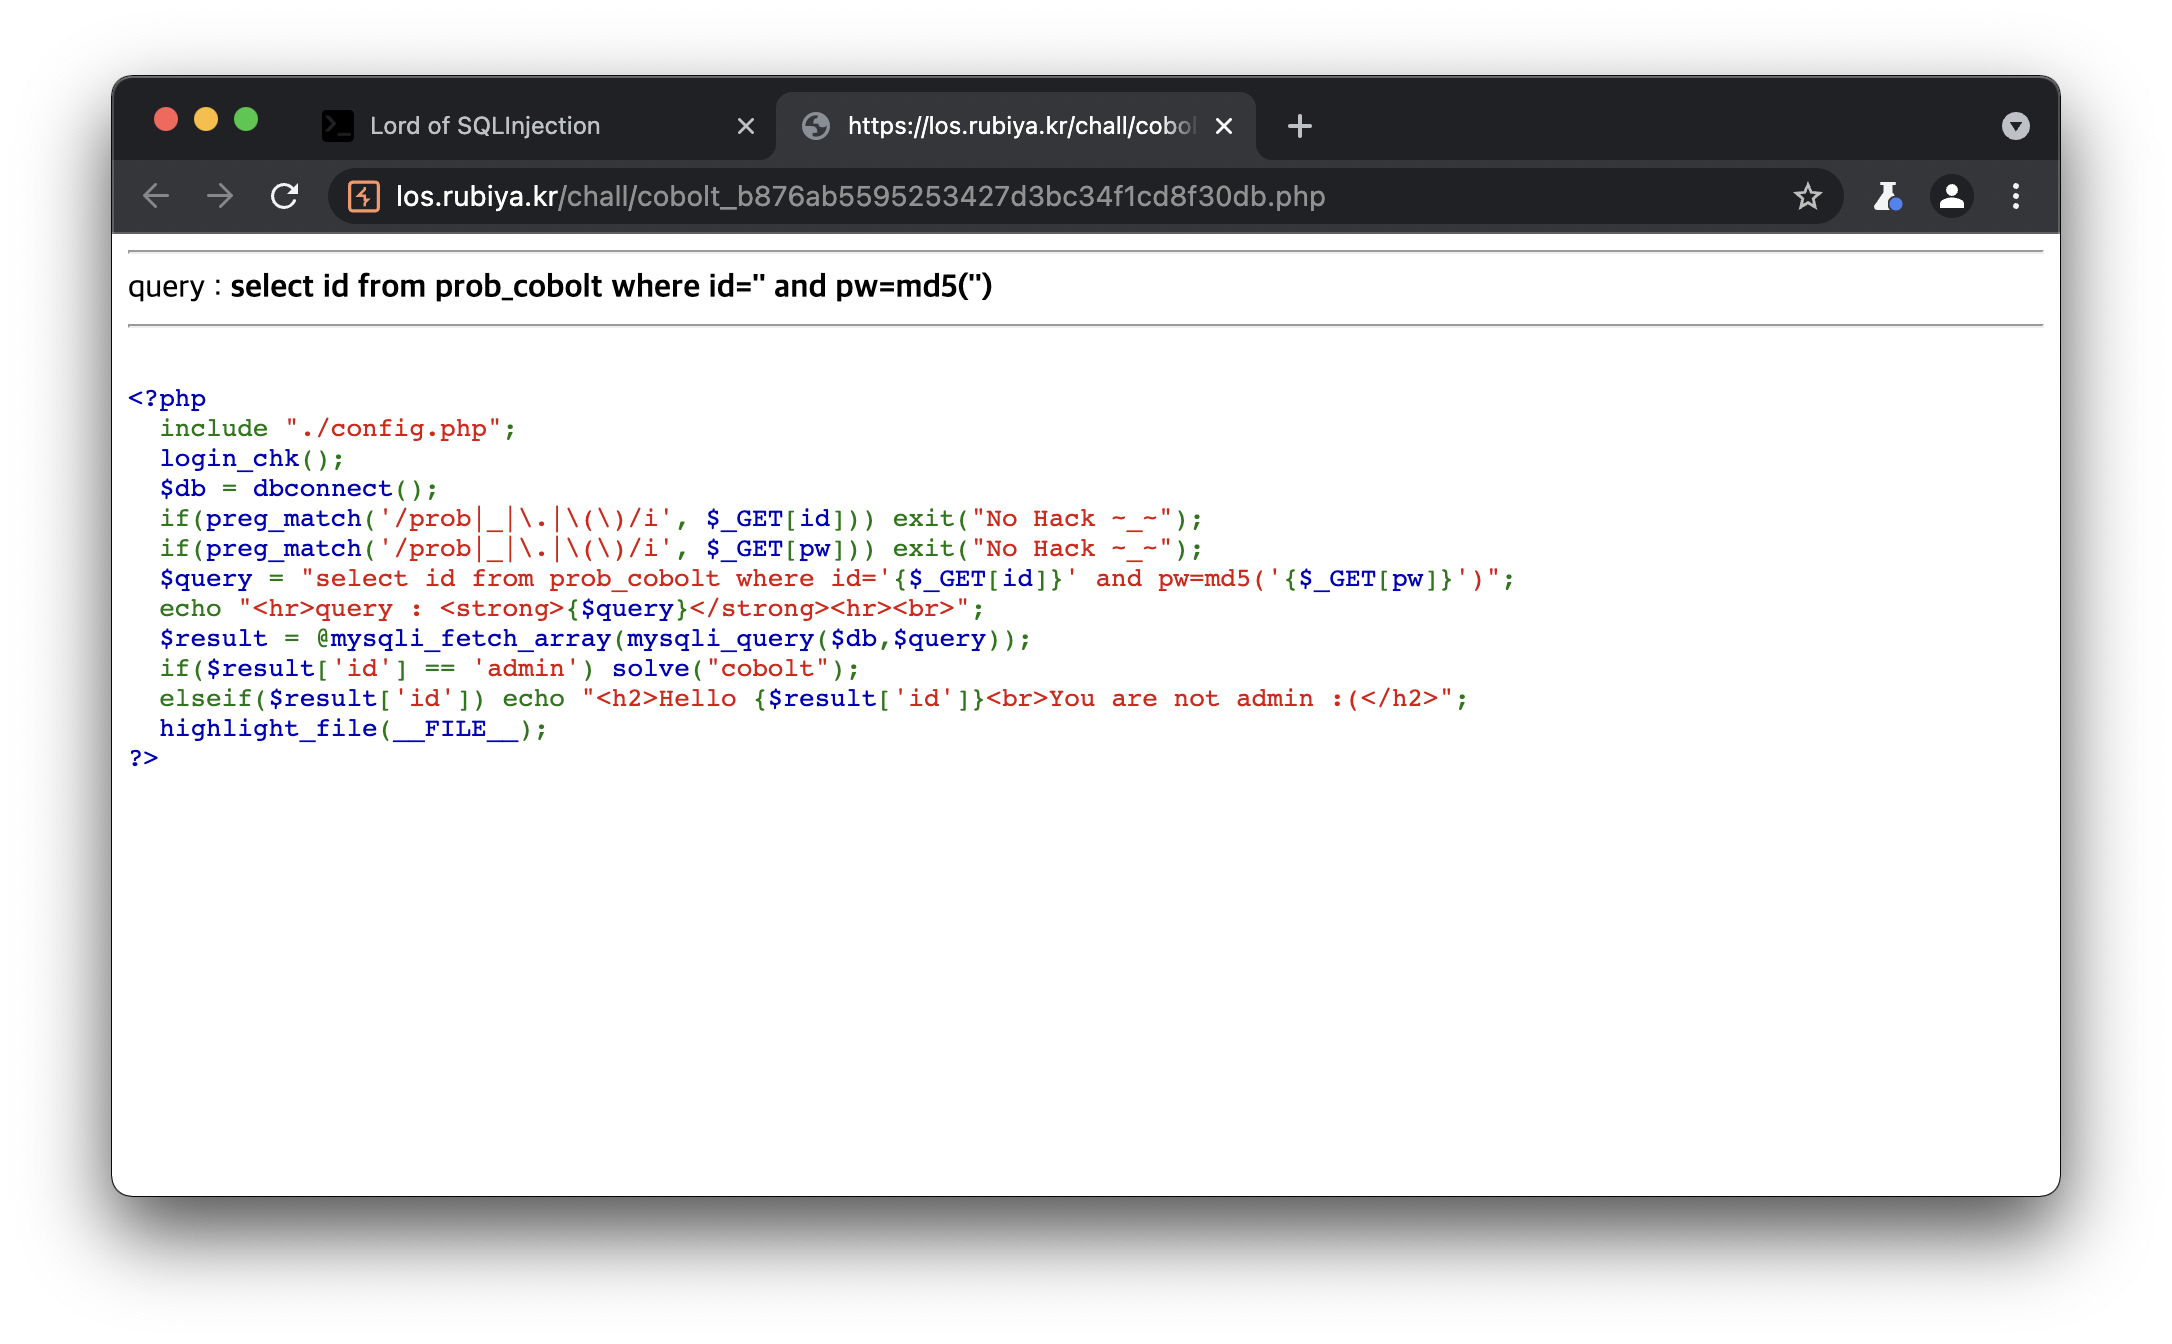Click the address bar URL text
The height and width of the screenshot is (1344, 2172).
coord(860,196)
